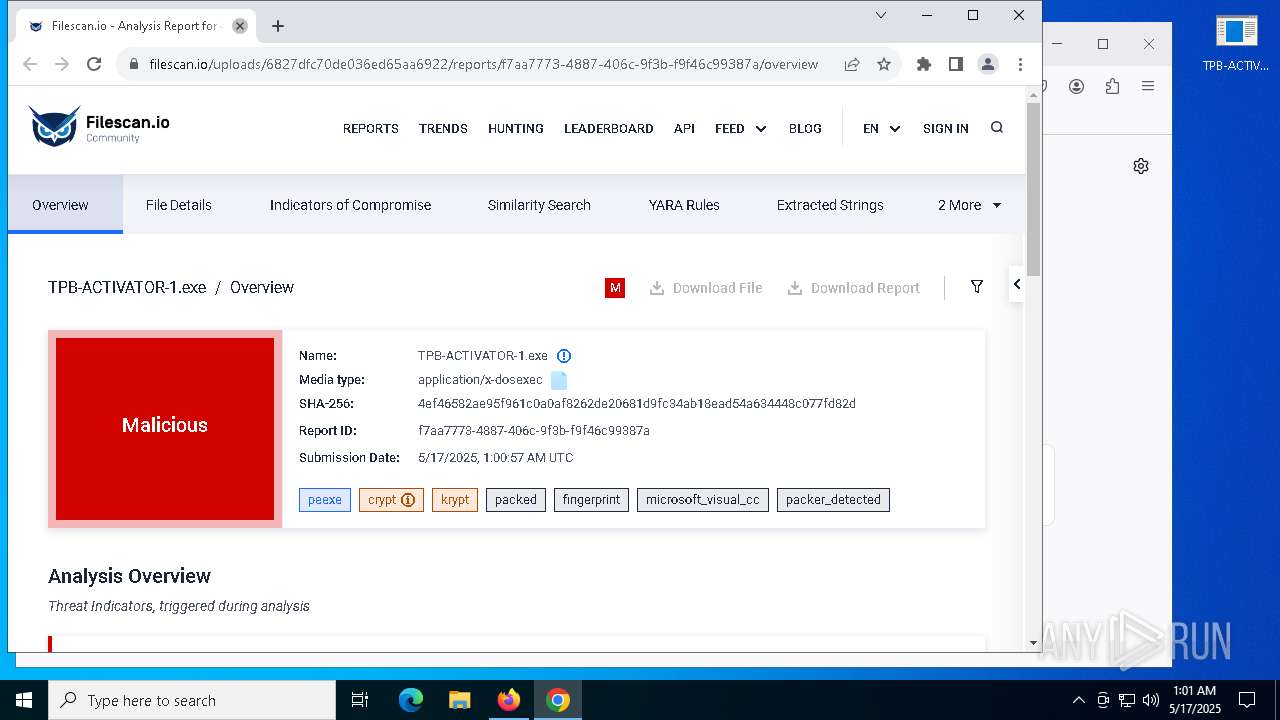Click the red Malicious verdict box
1280x720 pixels.
pyautogui.click(x=165, y=429)
